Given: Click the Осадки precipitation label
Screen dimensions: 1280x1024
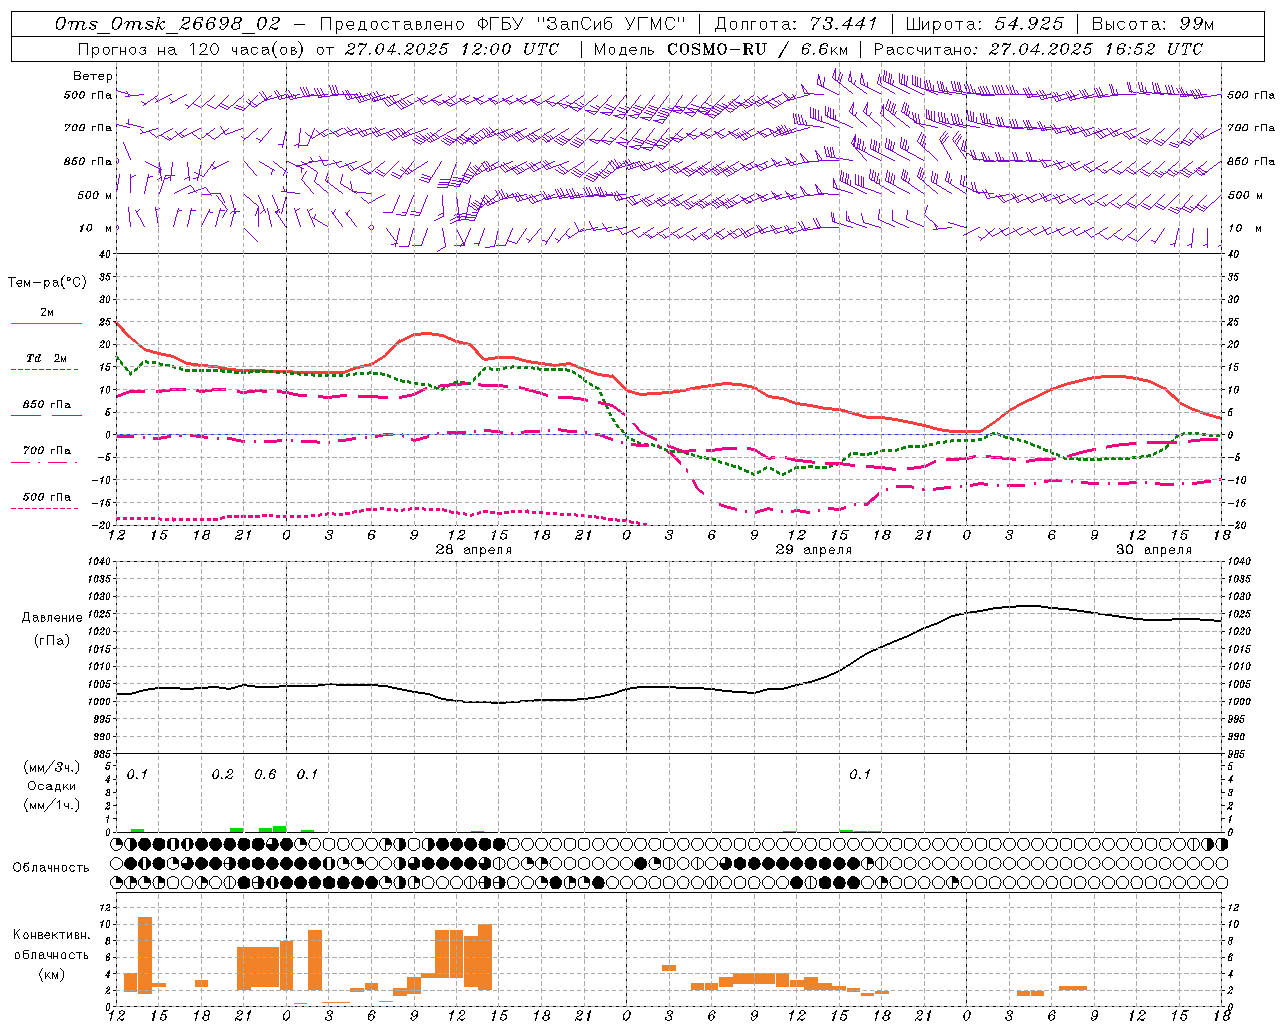Looking at the screenshot, I should (51, 786).
